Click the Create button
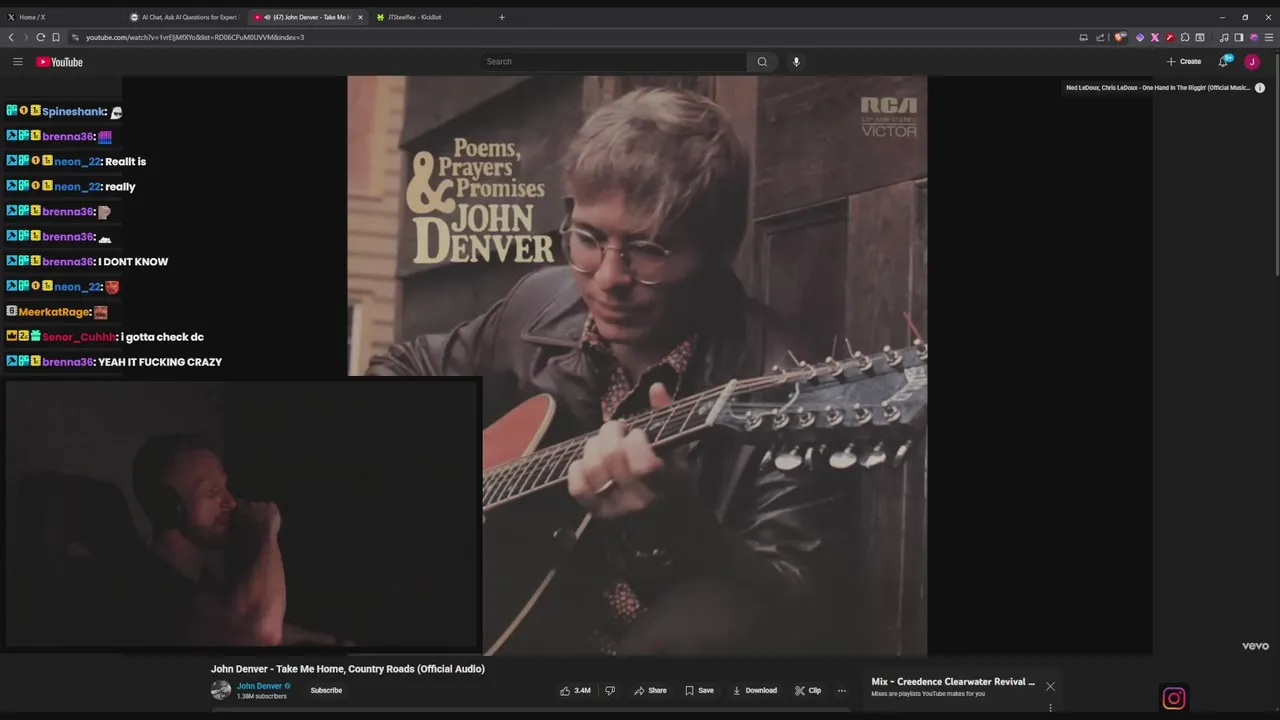Screen dimensions: 1280x720 (x=1184, y=62)
